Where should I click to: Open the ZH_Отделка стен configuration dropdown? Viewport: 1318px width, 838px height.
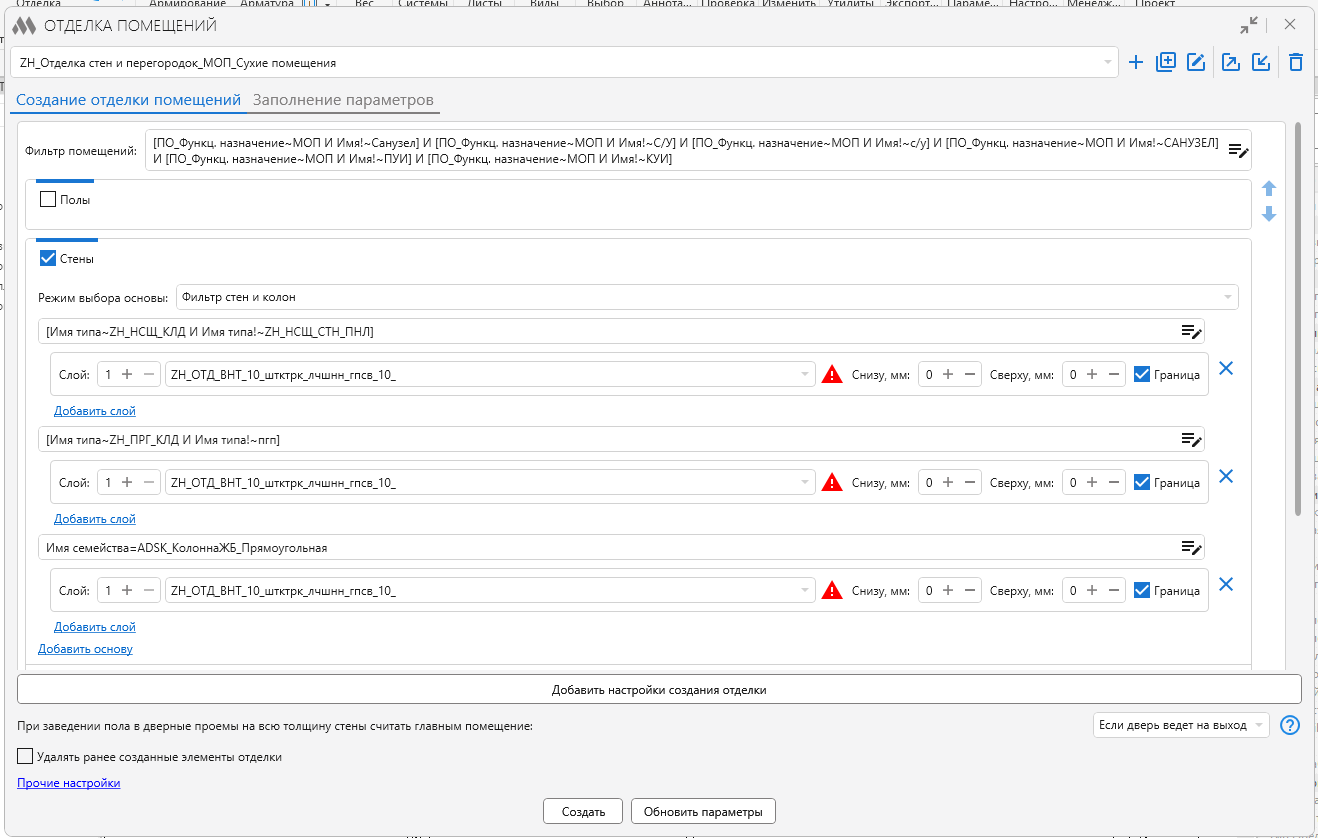coord(565,62)
